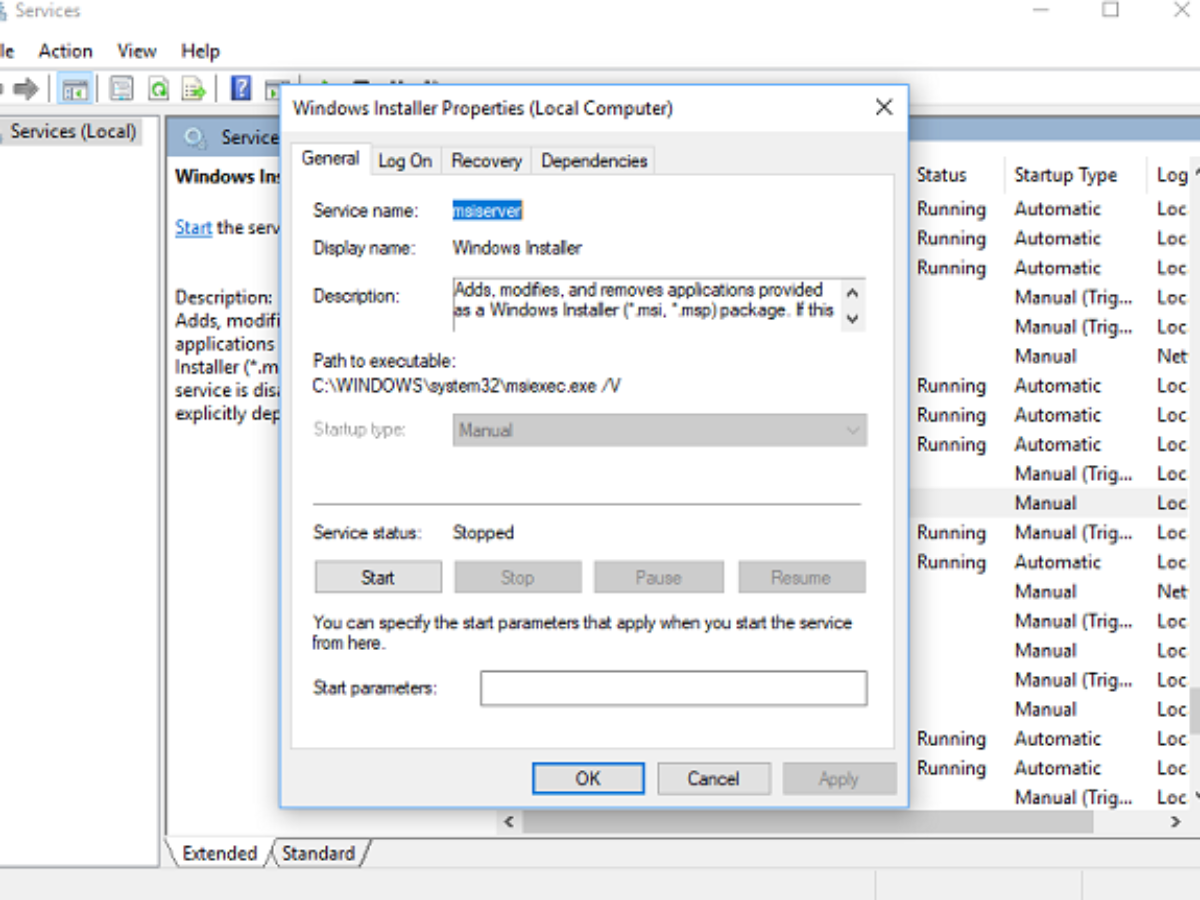Click the greyed-out Pause button

pyautogui.click(x=658, y=577)
